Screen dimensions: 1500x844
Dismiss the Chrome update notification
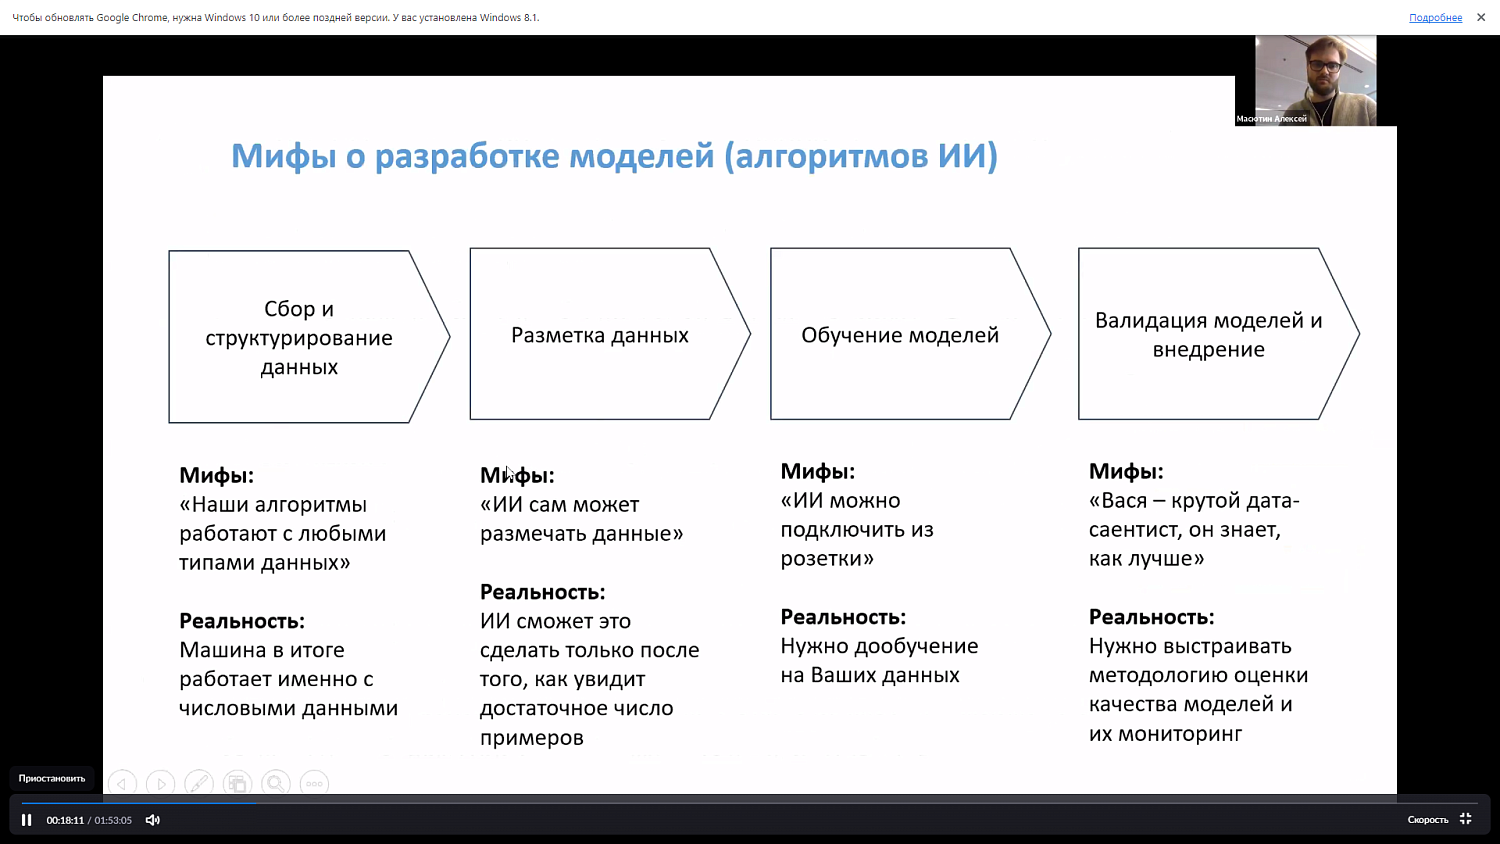1481,17
